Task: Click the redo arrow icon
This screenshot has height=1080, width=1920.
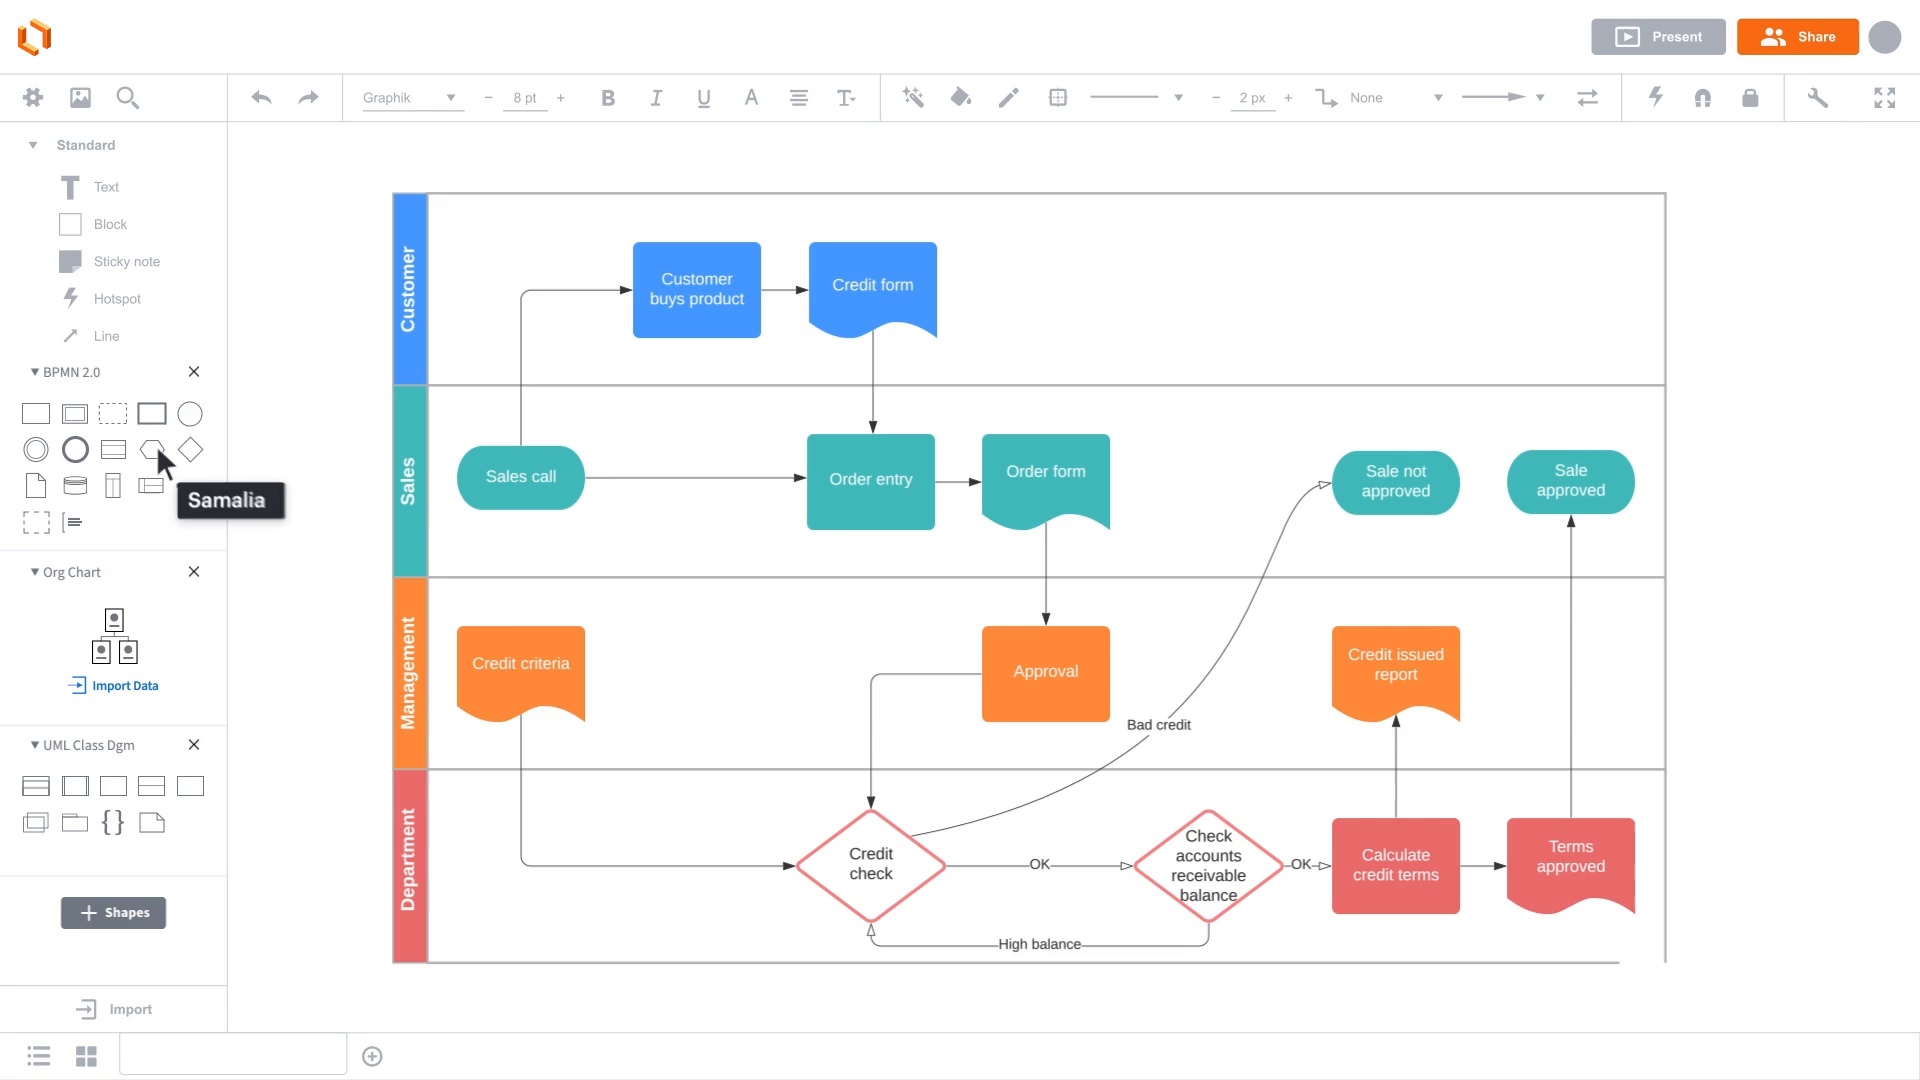Action: pyautogui.click(x=308, y=98)
